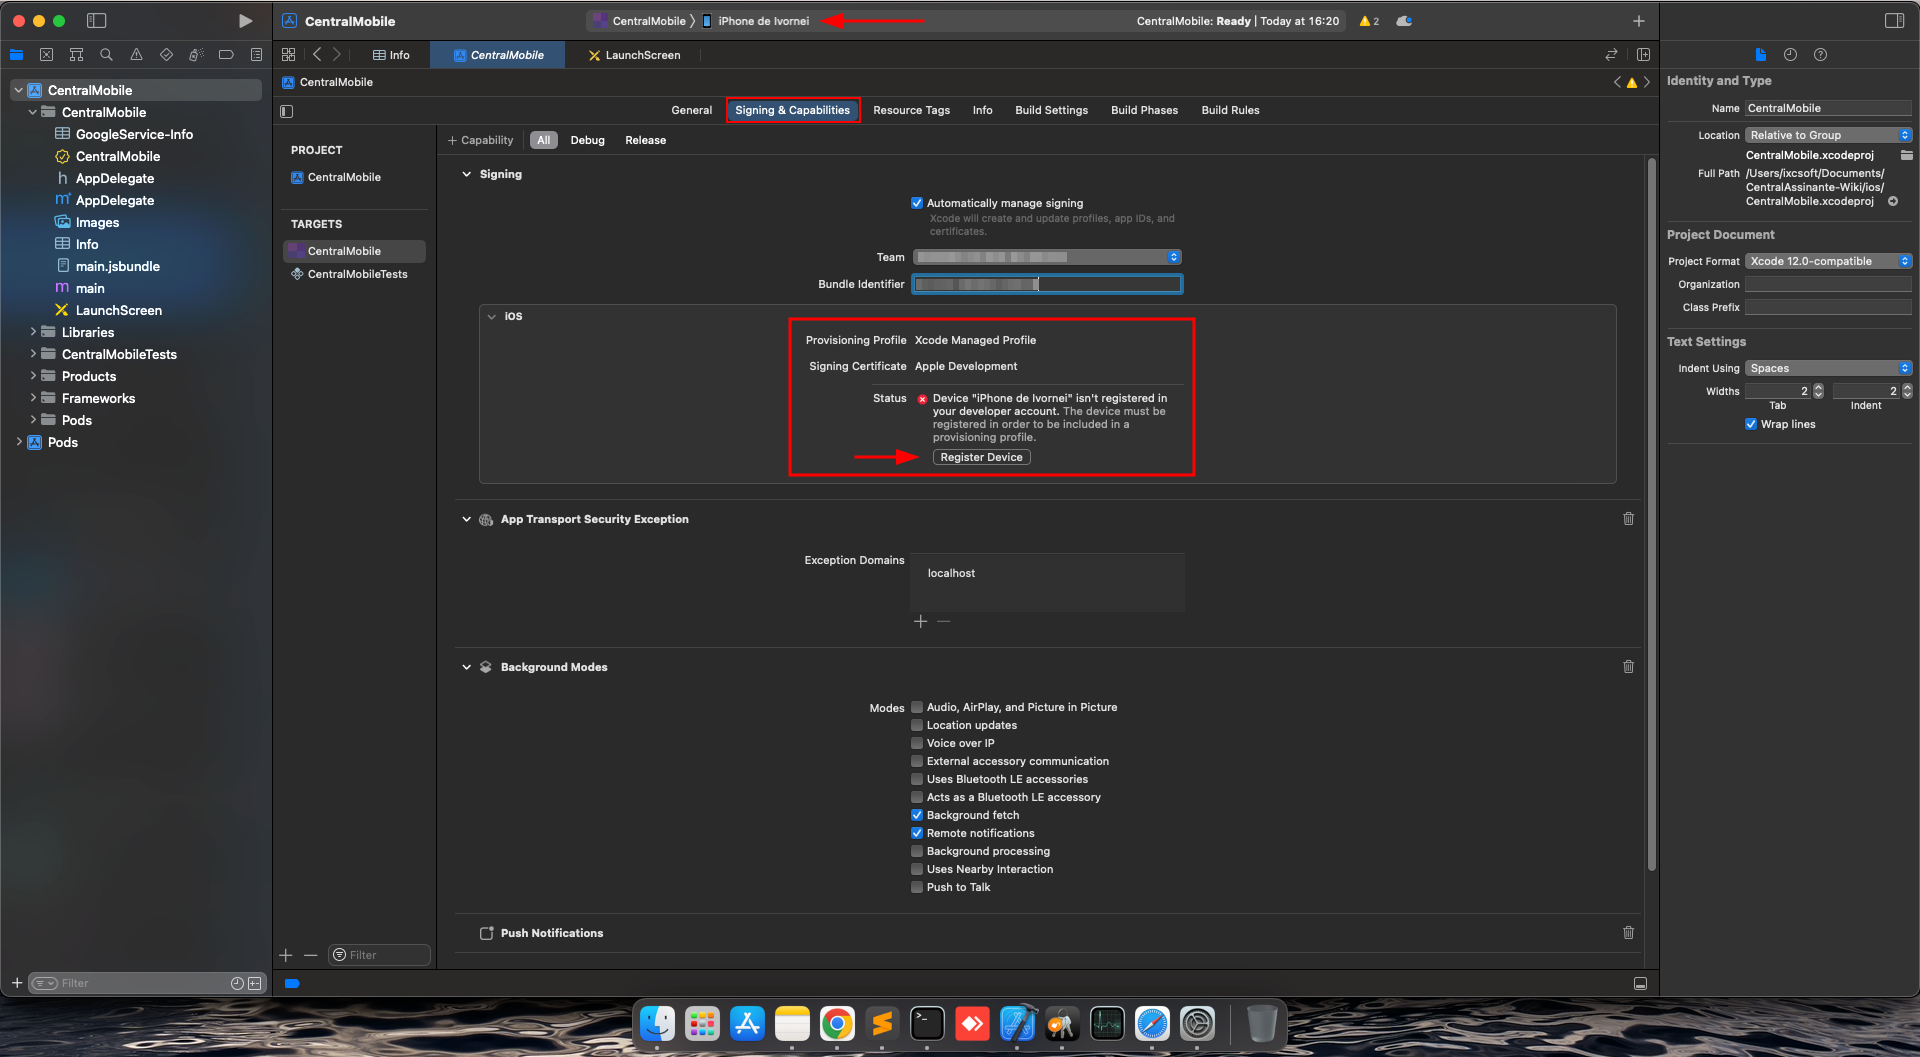
Task: Click the plus button in the title bar
Action: [1639, 21]
